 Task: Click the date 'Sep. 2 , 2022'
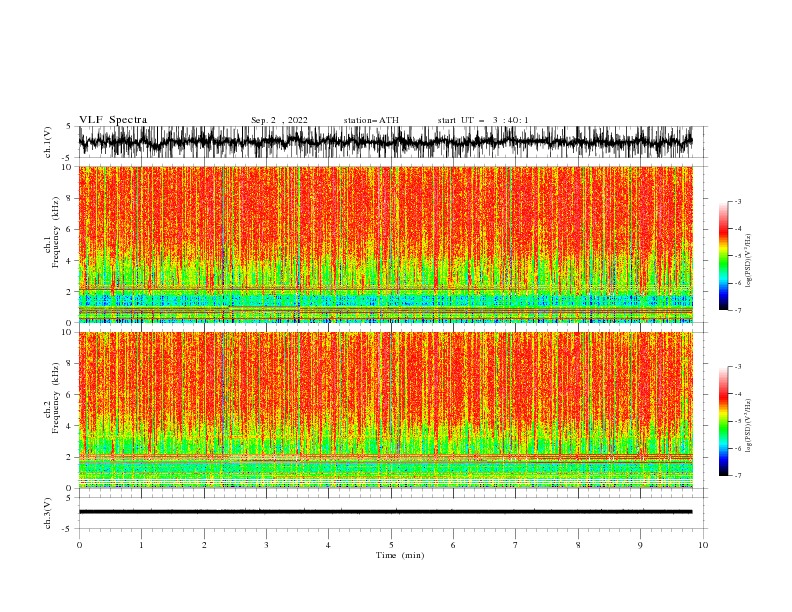[x=279, y=120]
